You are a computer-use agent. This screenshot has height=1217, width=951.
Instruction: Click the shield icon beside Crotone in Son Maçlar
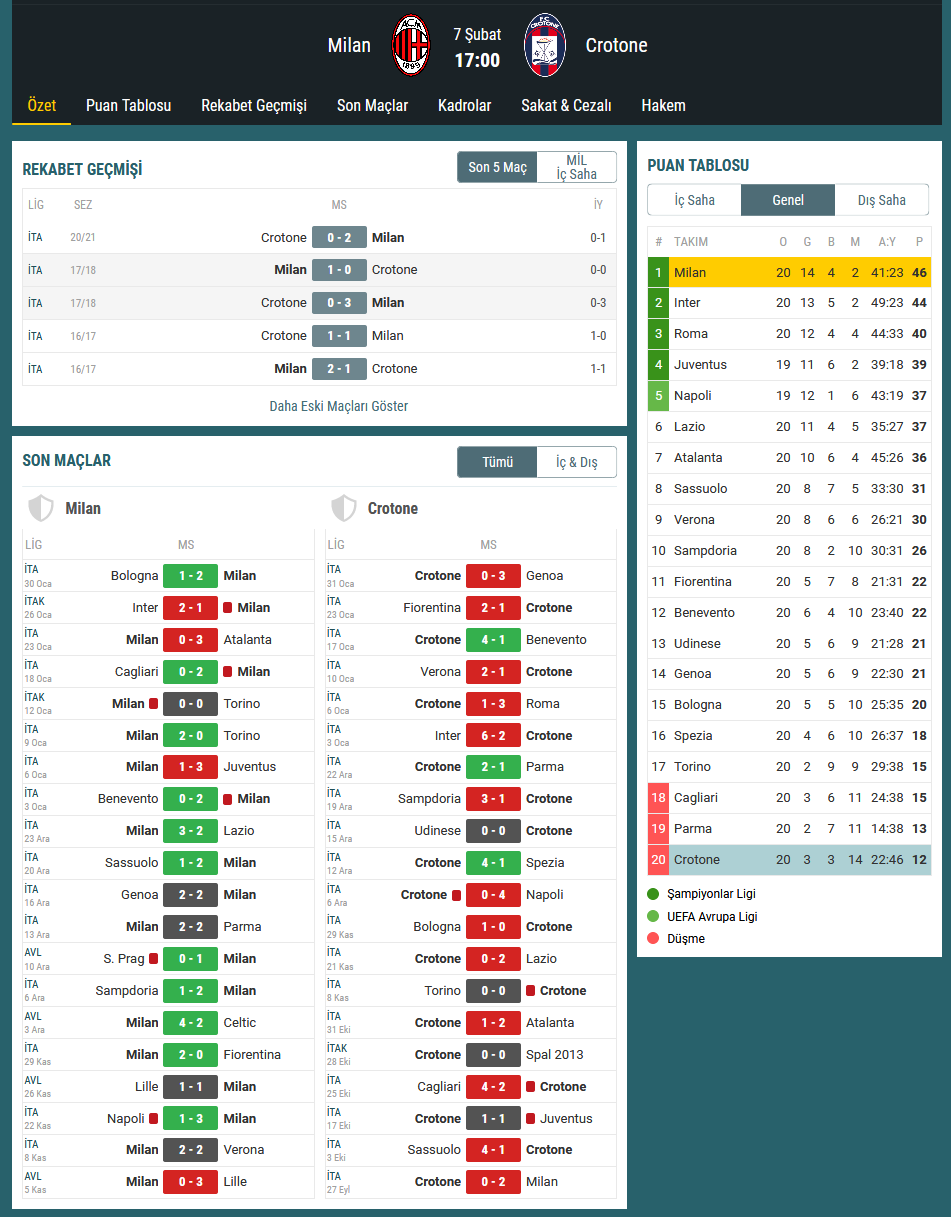(344, 508)
